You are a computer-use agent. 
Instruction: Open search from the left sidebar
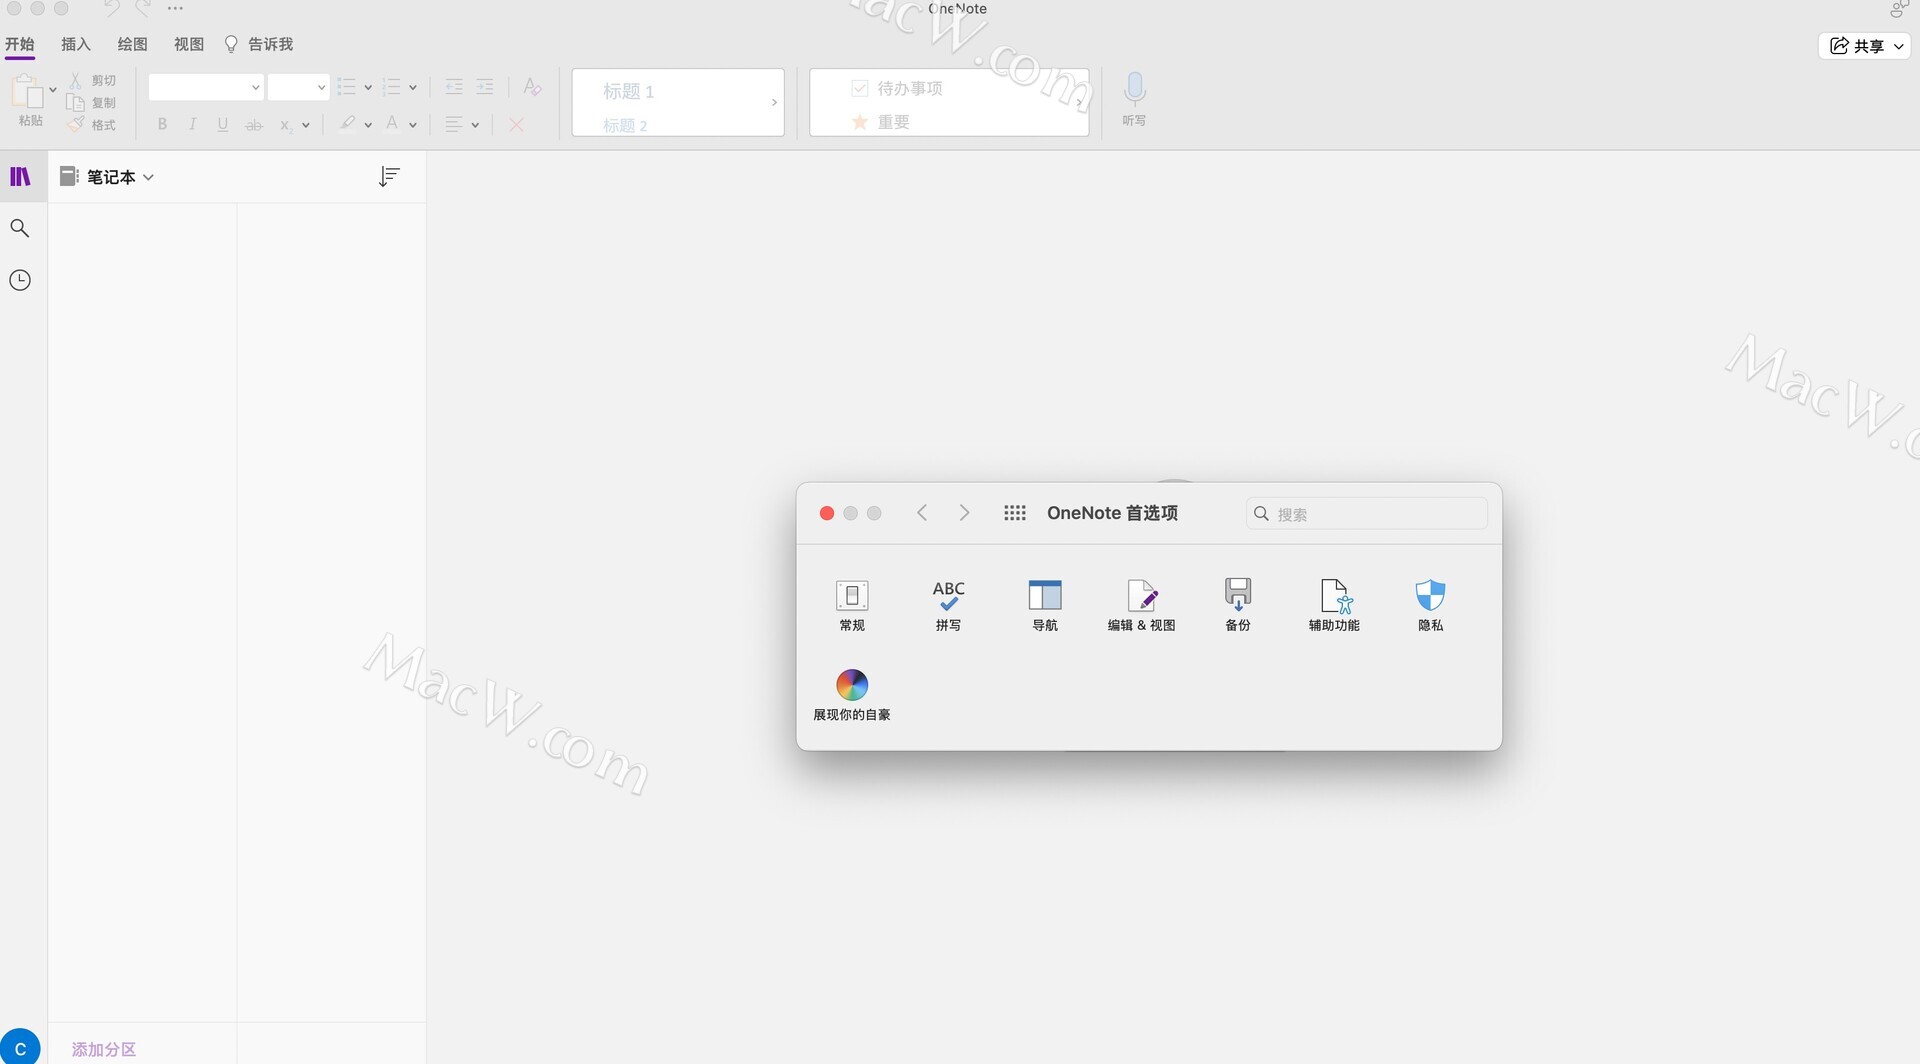coord(20,228)
